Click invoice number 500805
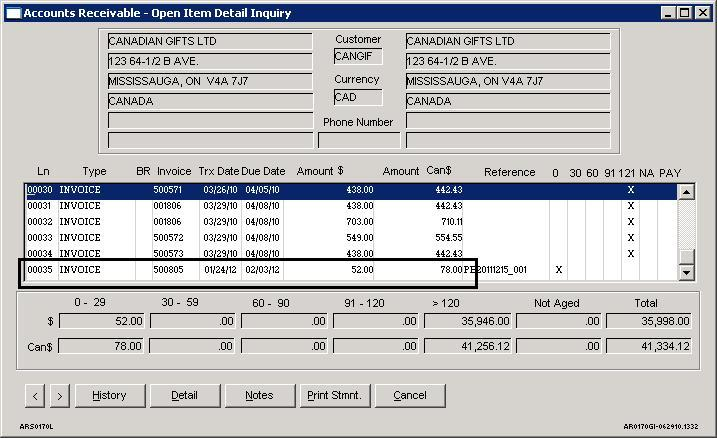 click(x=168, y=270)
